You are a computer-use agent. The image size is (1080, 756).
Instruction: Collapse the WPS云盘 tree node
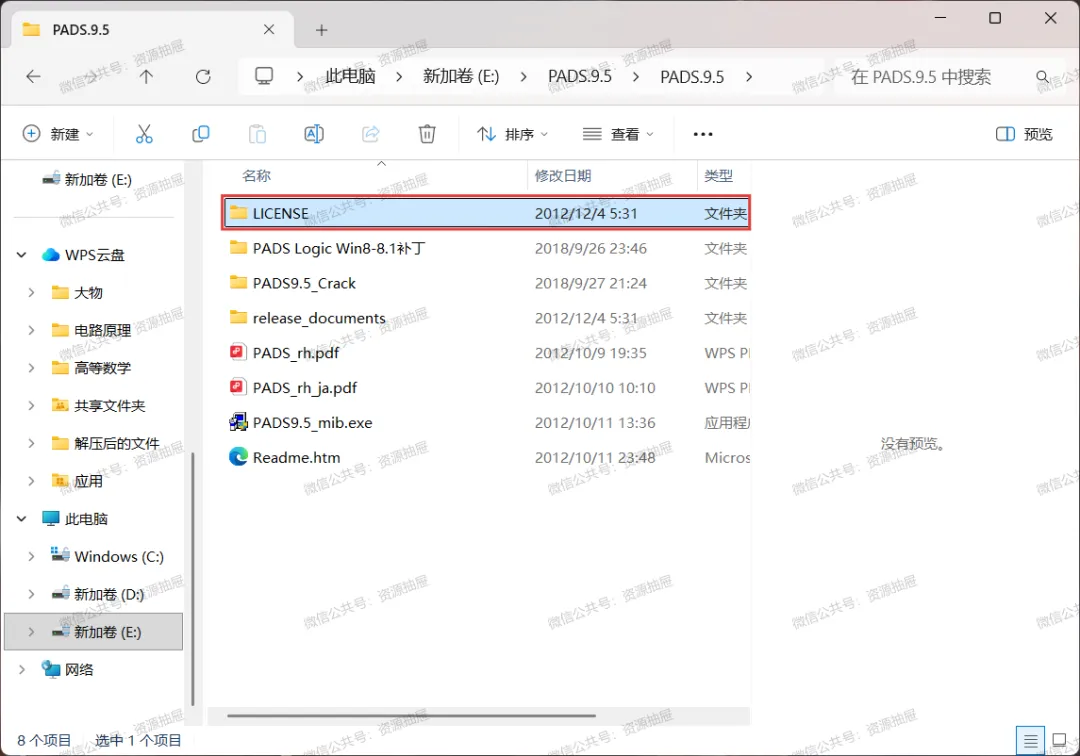tap(21, 255)
